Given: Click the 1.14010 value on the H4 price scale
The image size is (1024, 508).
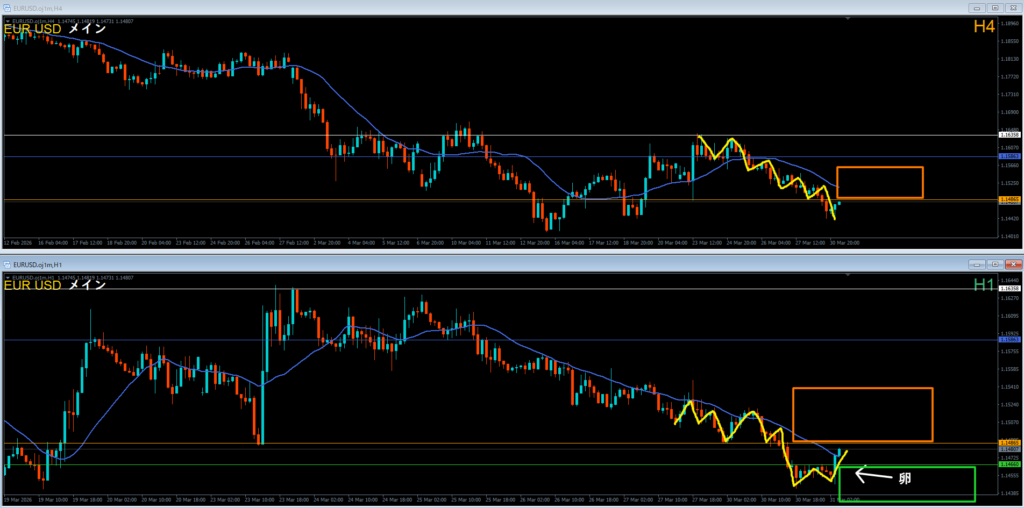Looking at the screenshot, I should click(x=1009, y=236).
